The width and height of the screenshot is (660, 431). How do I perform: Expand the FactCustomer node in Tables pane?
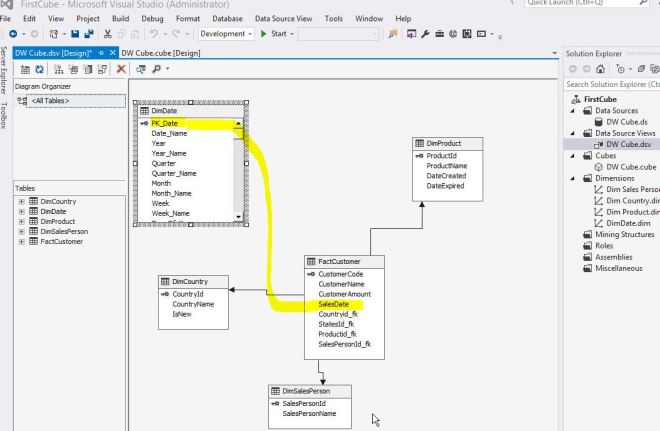[x=22, y=241]
